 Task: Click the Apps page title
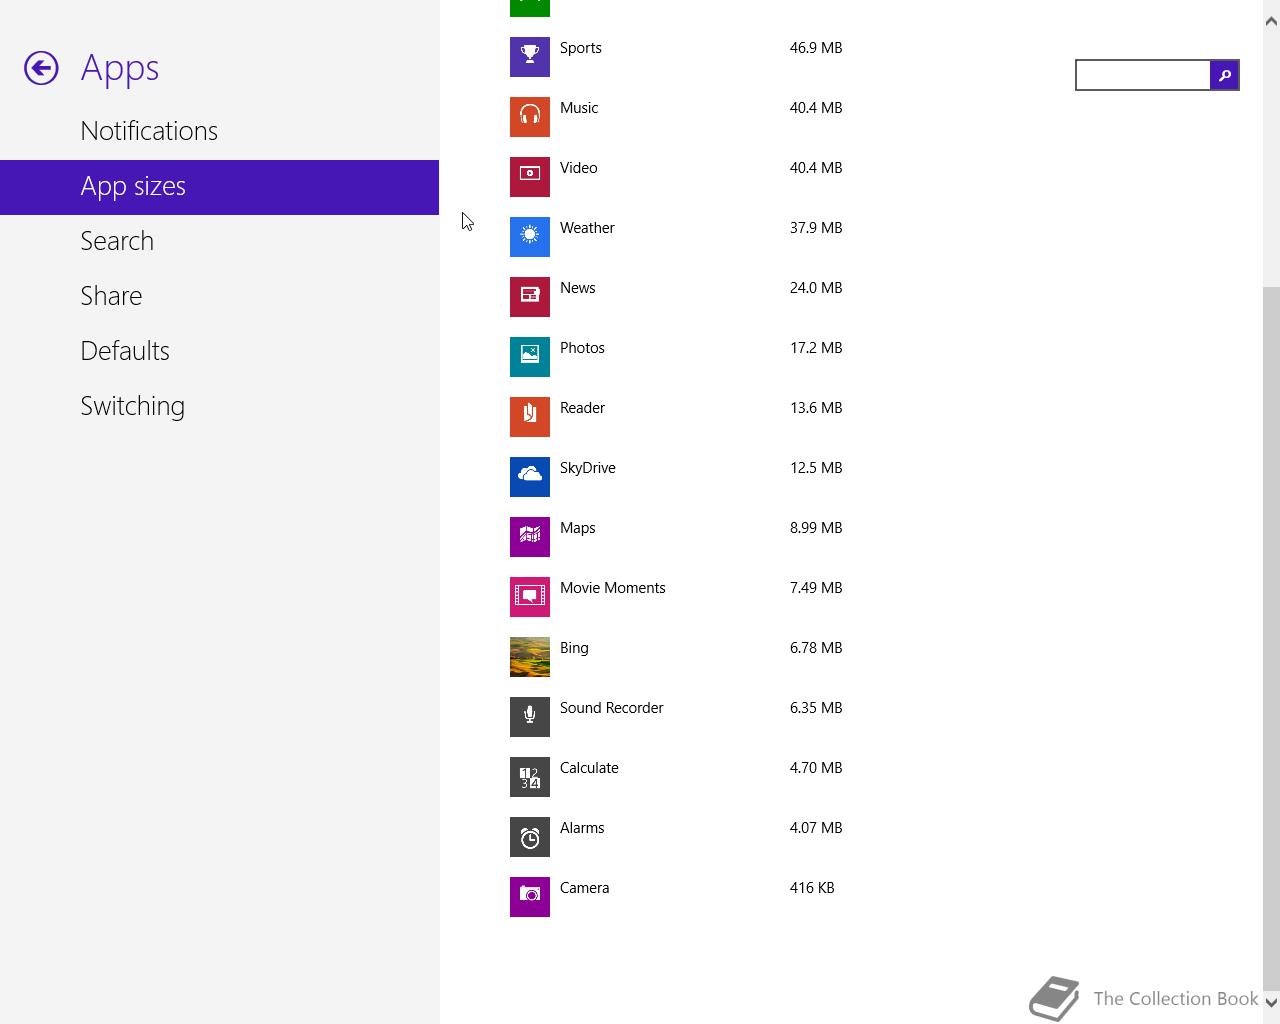(x=120, y=69)
